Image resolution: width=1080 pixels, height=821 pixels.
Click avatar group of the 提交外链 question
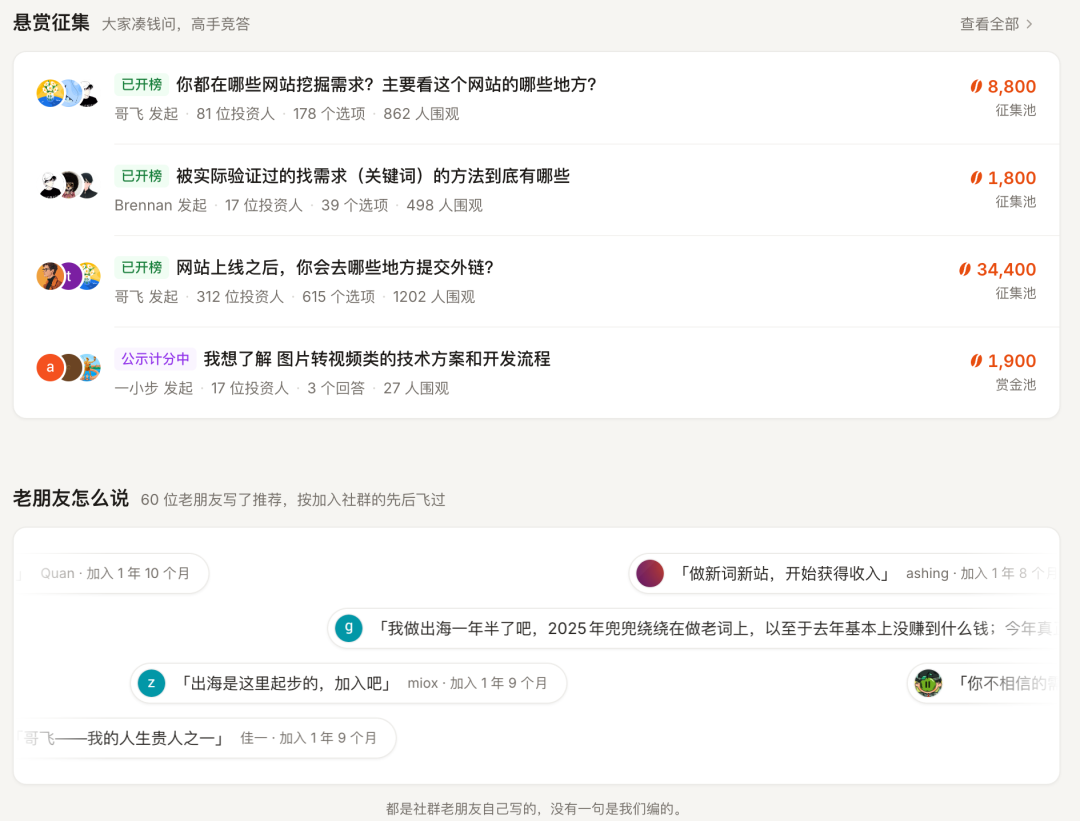(68, 276)
